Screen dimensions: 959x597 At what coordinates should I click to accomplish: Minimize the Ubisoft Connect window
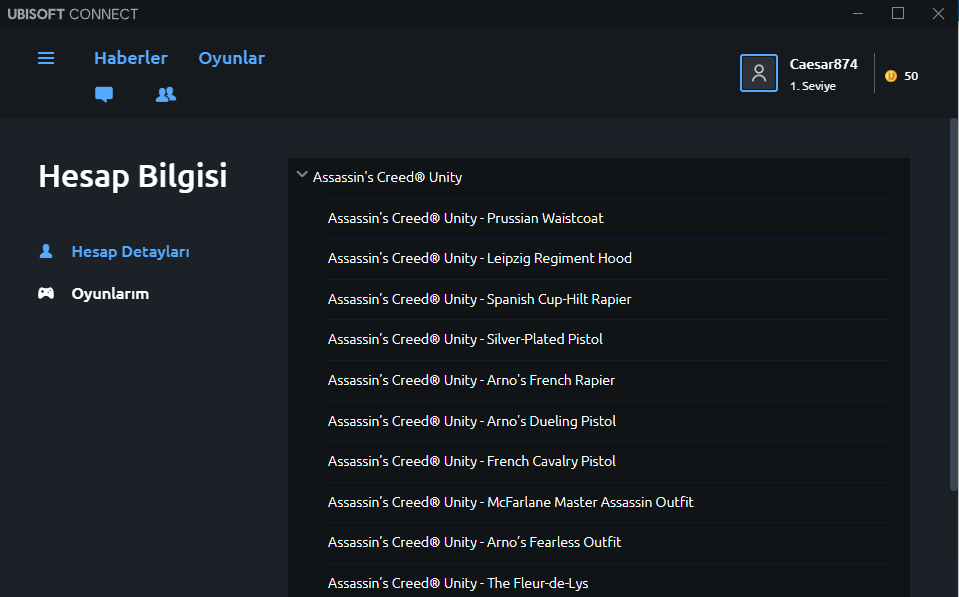click(858, 13)
